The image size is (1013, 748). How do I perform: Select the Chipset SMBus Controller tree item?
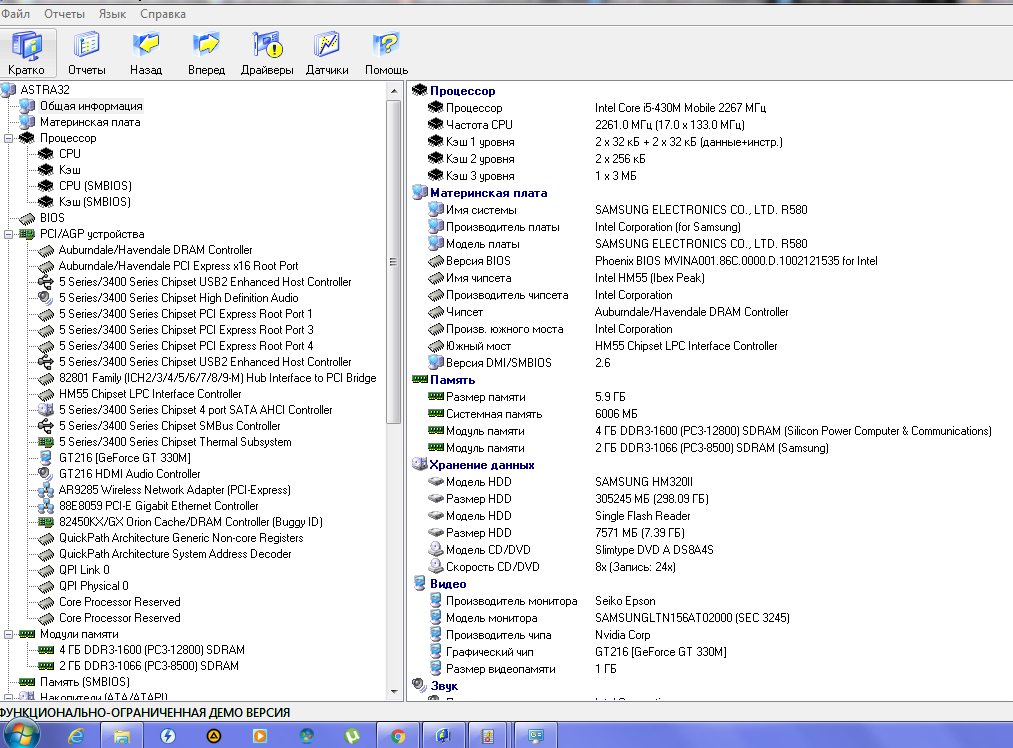coord(169,426)
